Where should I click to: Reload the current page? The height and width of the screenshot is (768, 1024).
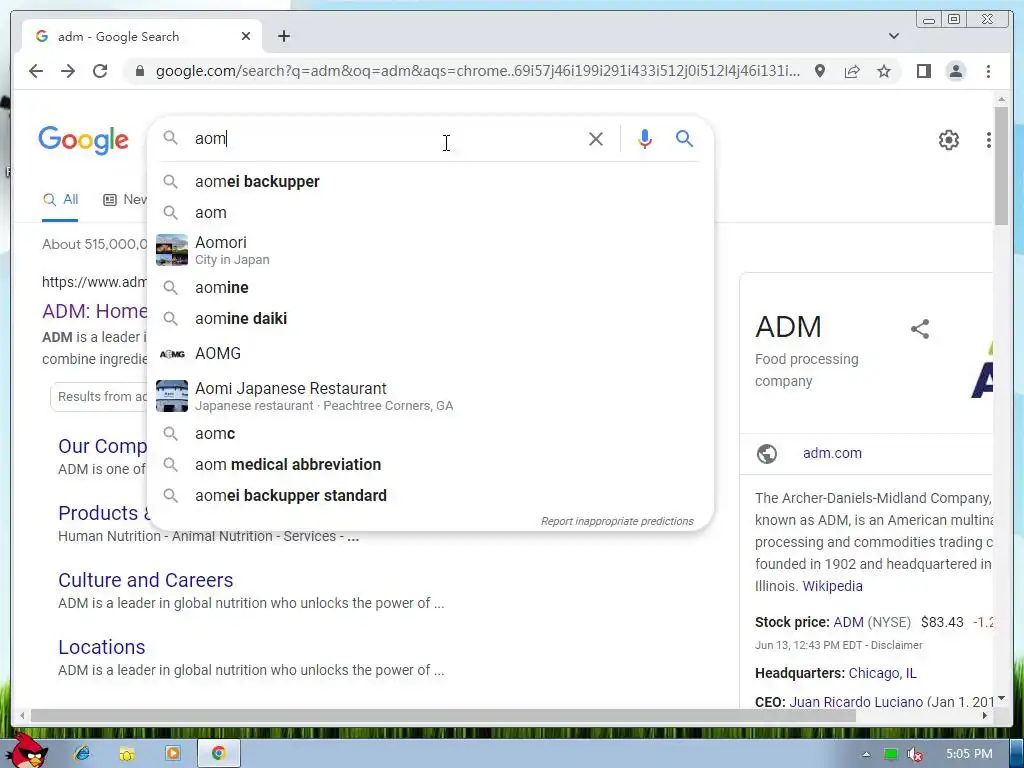(x=100, y=71)
